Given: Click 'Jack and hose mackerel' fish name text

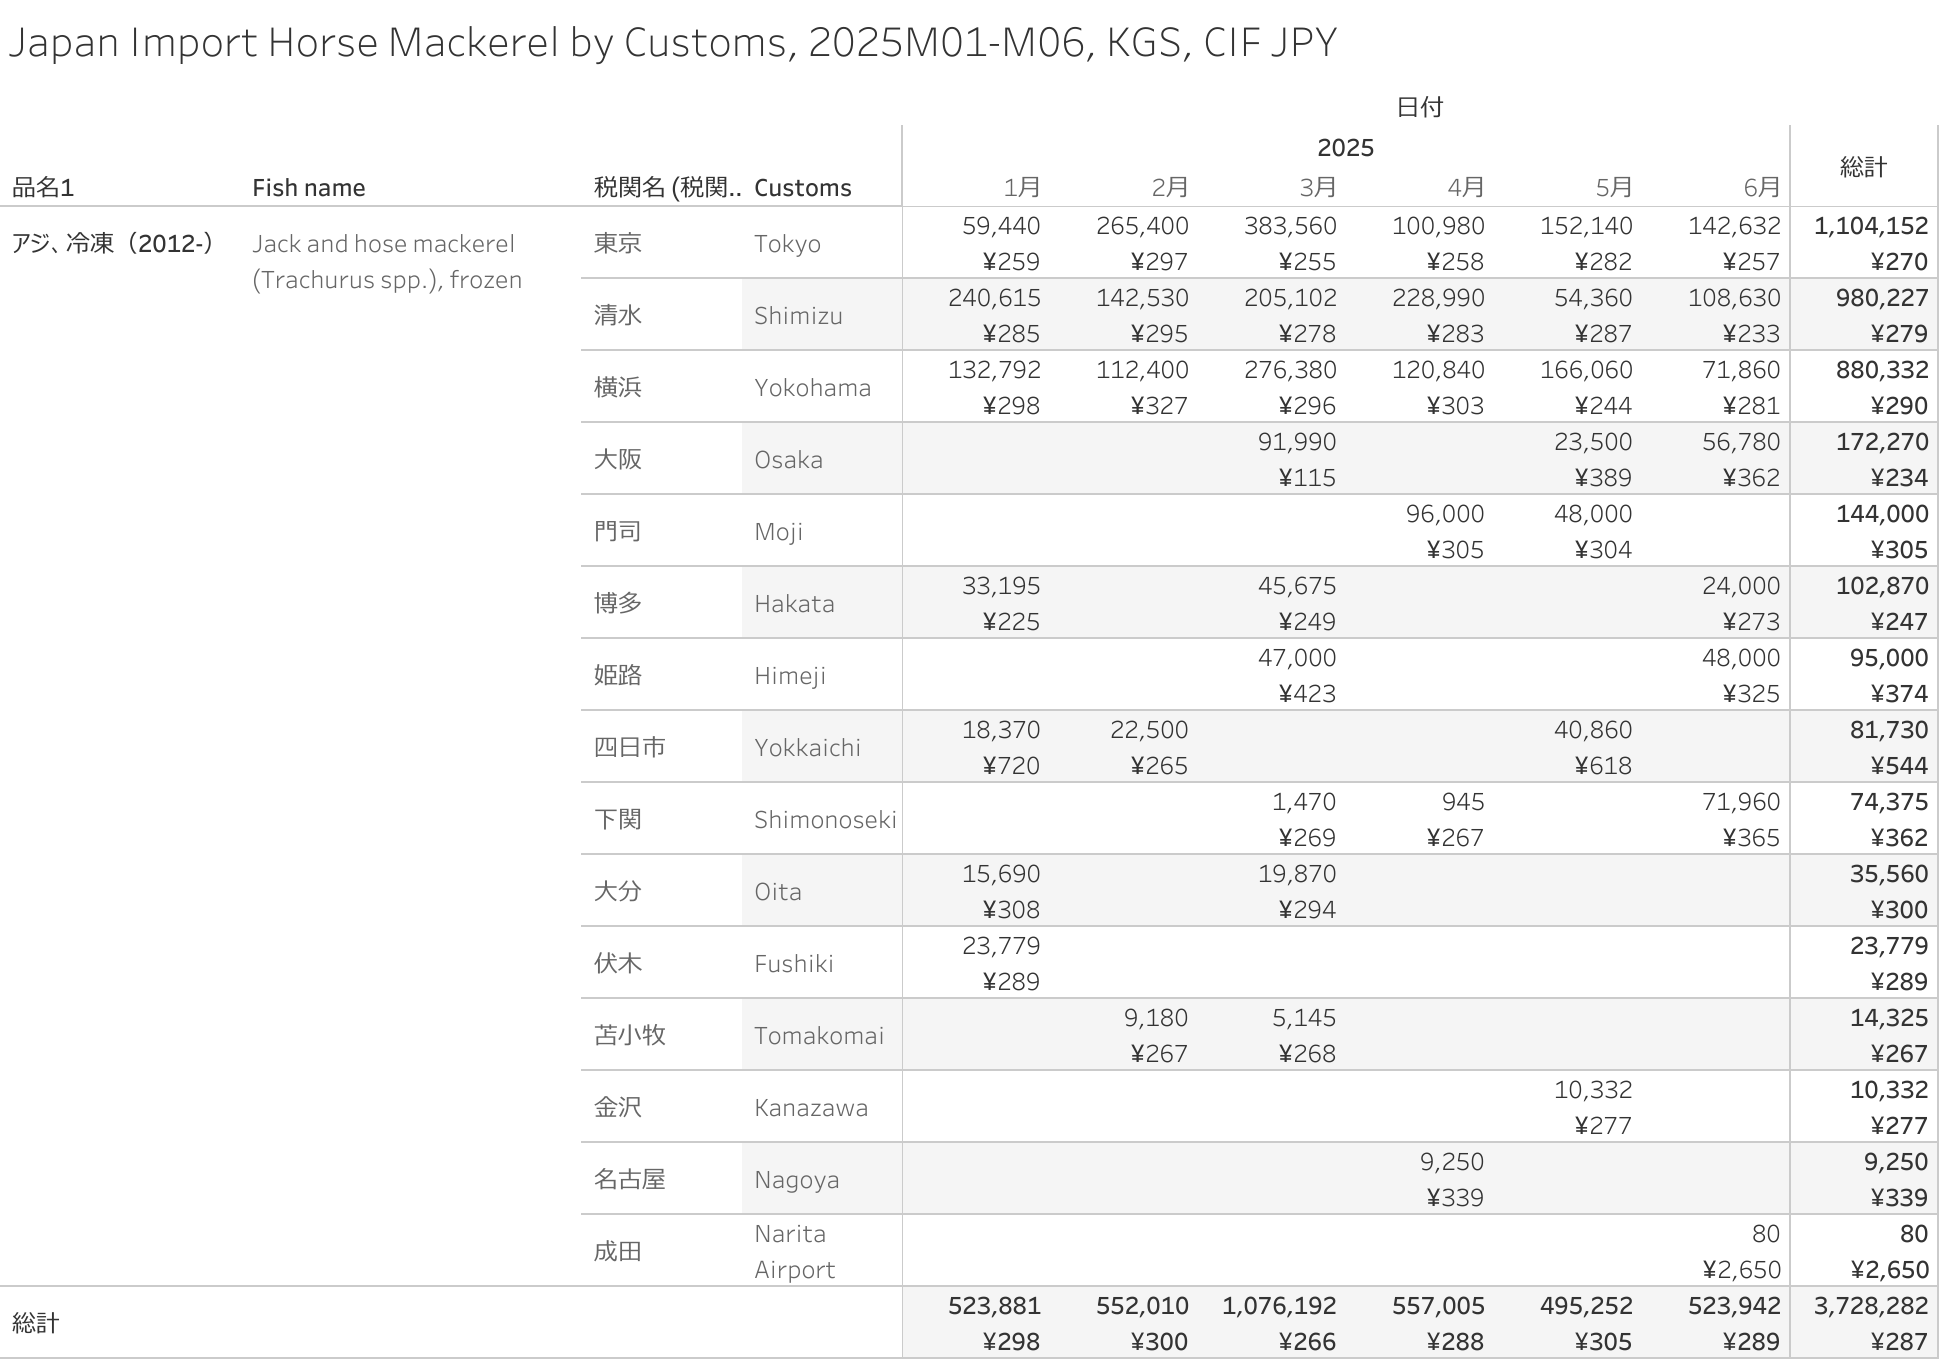Looking at the screenshot, I should tap(383, 243).
